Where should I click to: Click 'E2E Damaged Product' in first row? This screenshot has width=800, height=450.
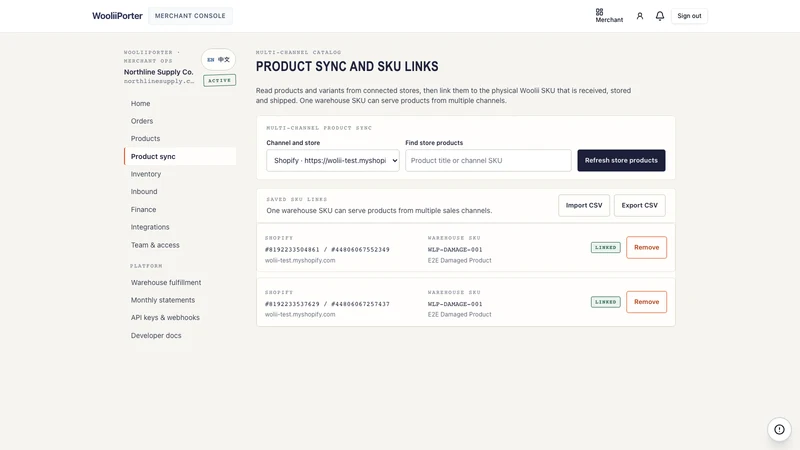[x=459, y=260]
